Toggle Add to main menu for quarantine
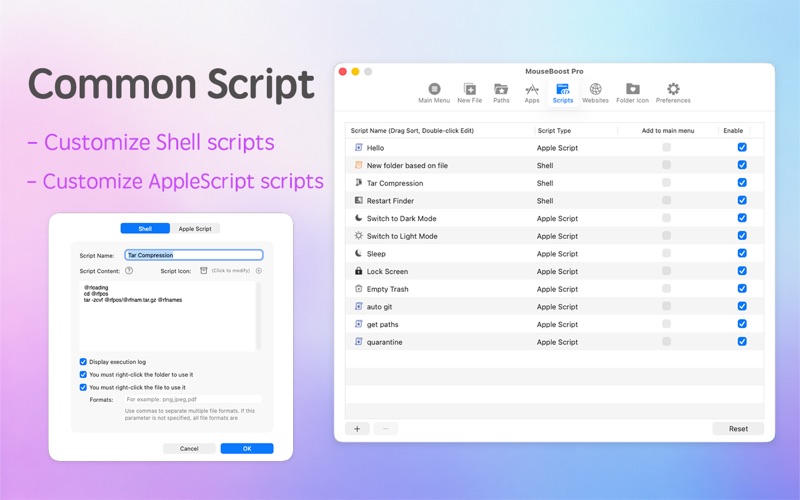Image resolution: width=800 pixels, height=500 pixels. (x=666, y=341)
